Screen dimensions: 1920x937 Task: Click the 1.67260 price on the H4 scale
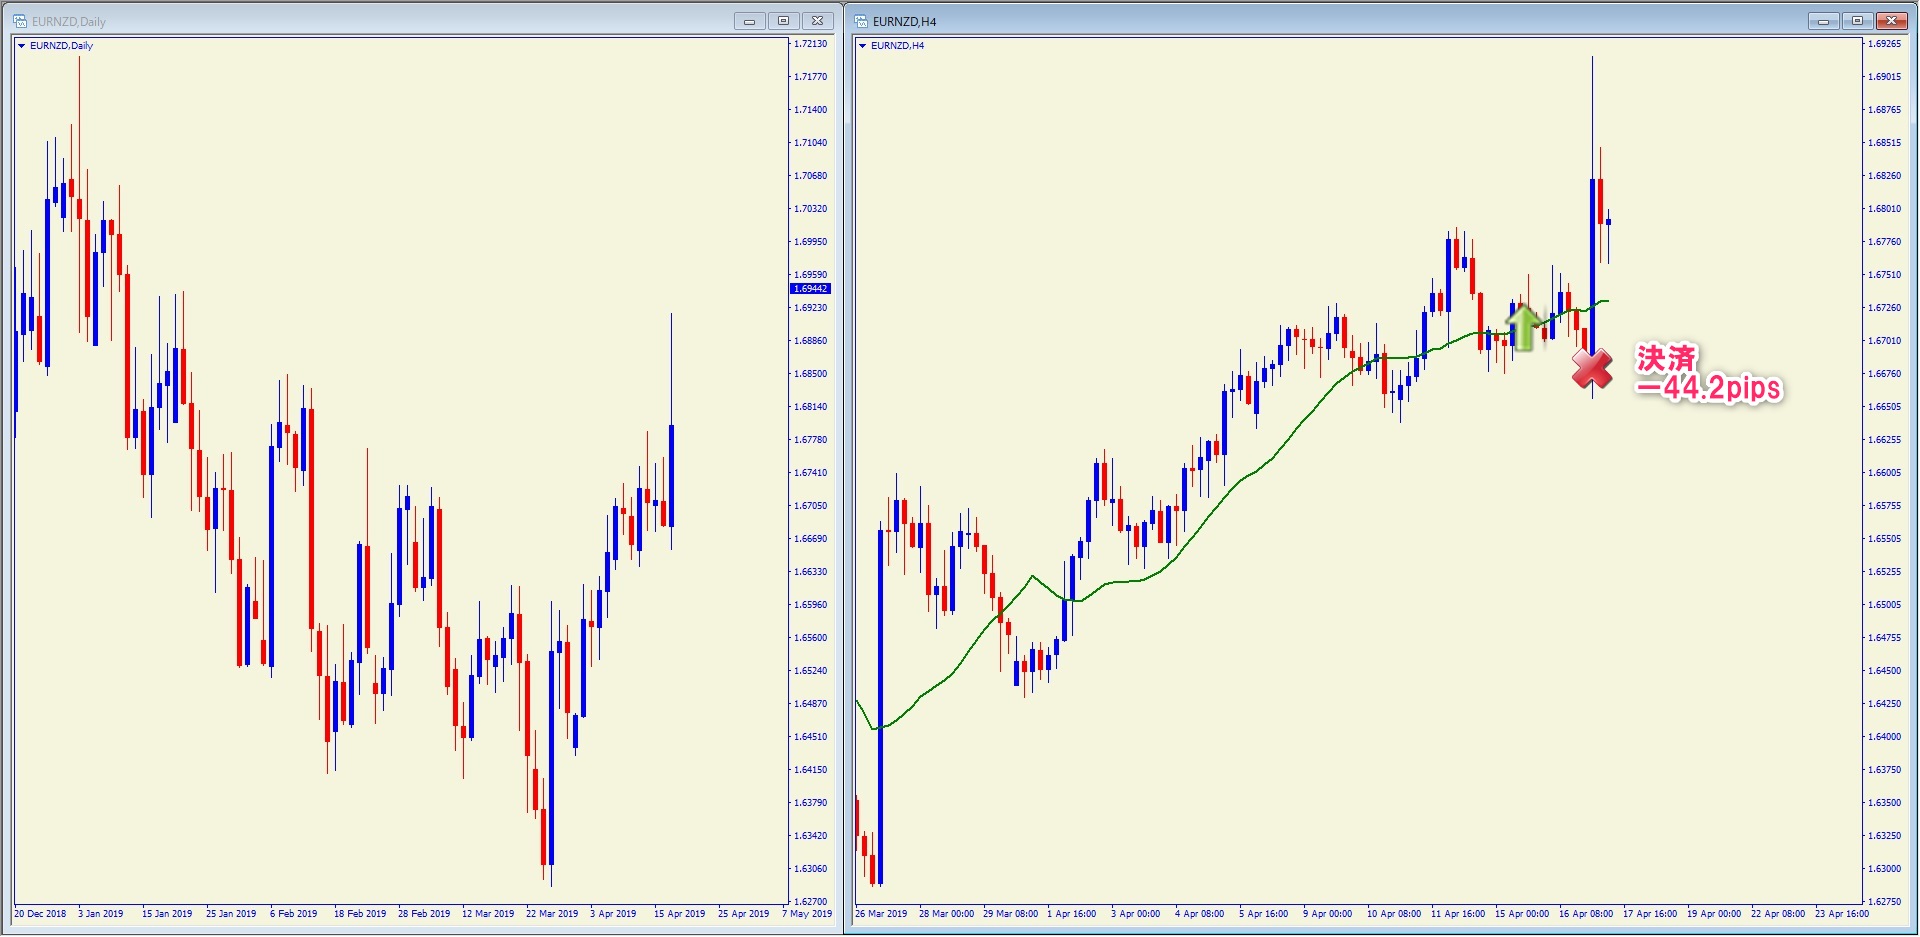point(1885,308)
